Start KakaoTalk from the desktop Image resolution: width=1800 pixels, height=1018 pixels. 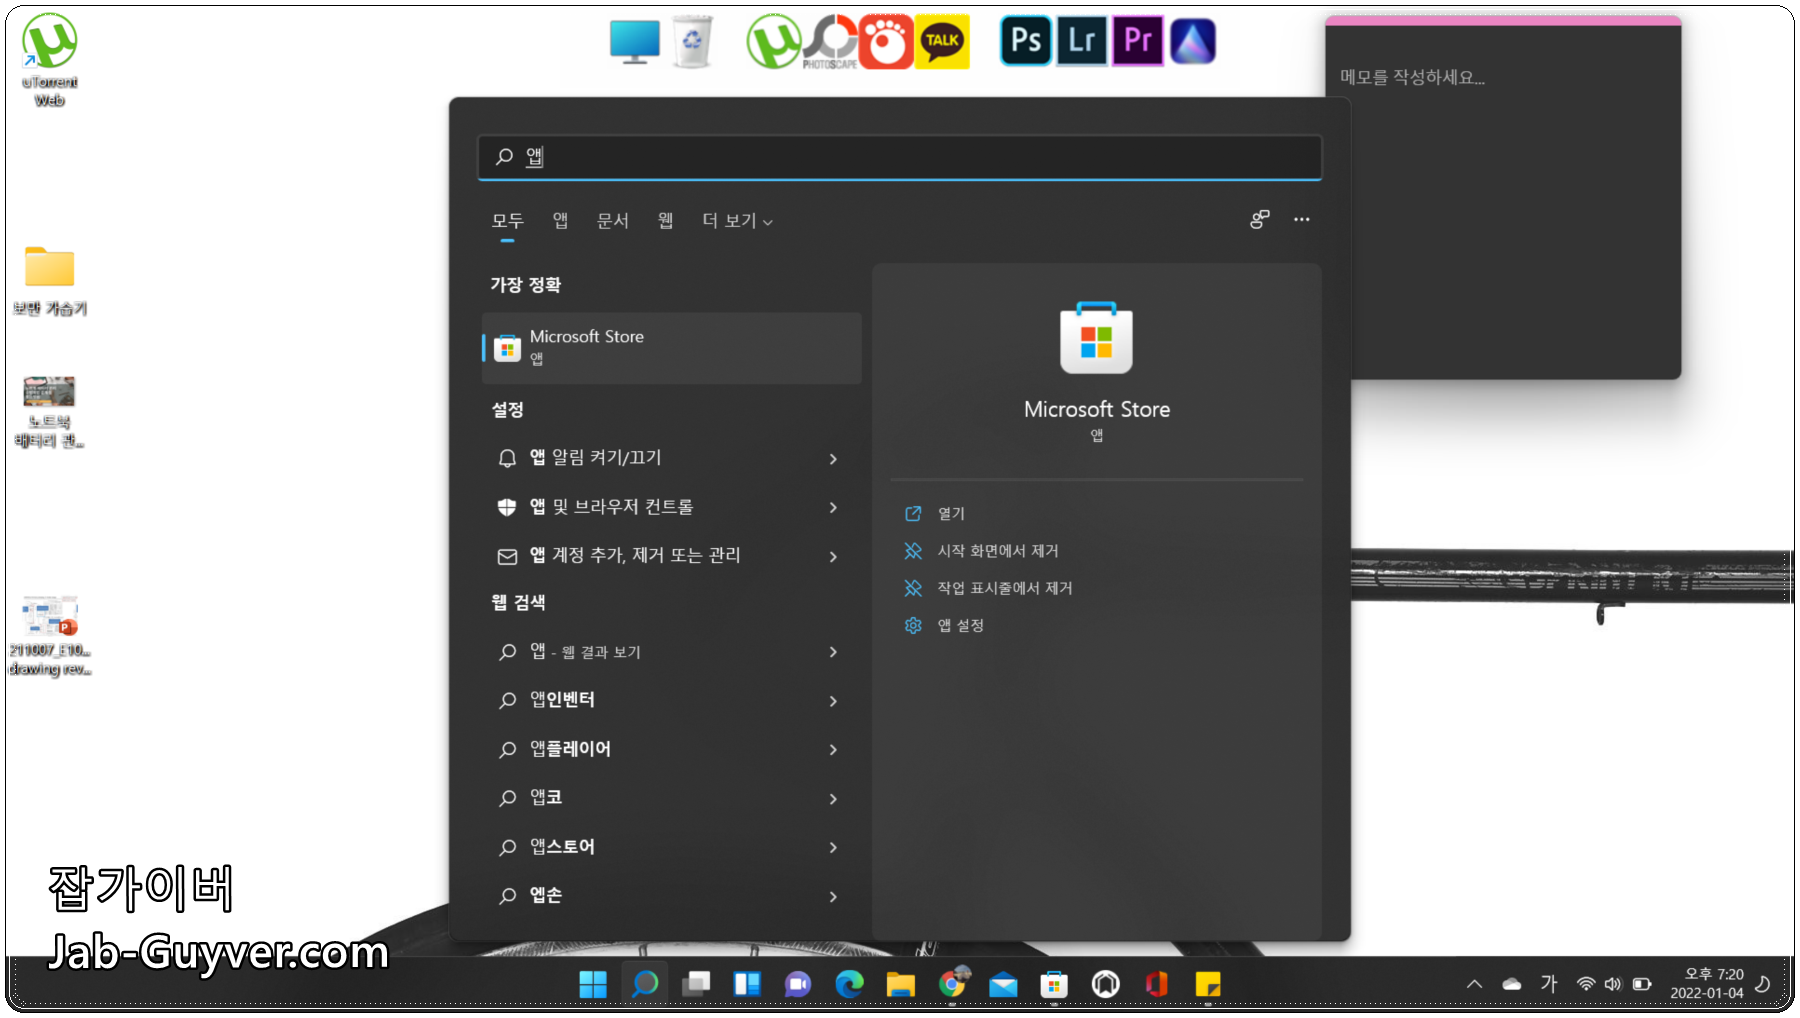[941, 40]
